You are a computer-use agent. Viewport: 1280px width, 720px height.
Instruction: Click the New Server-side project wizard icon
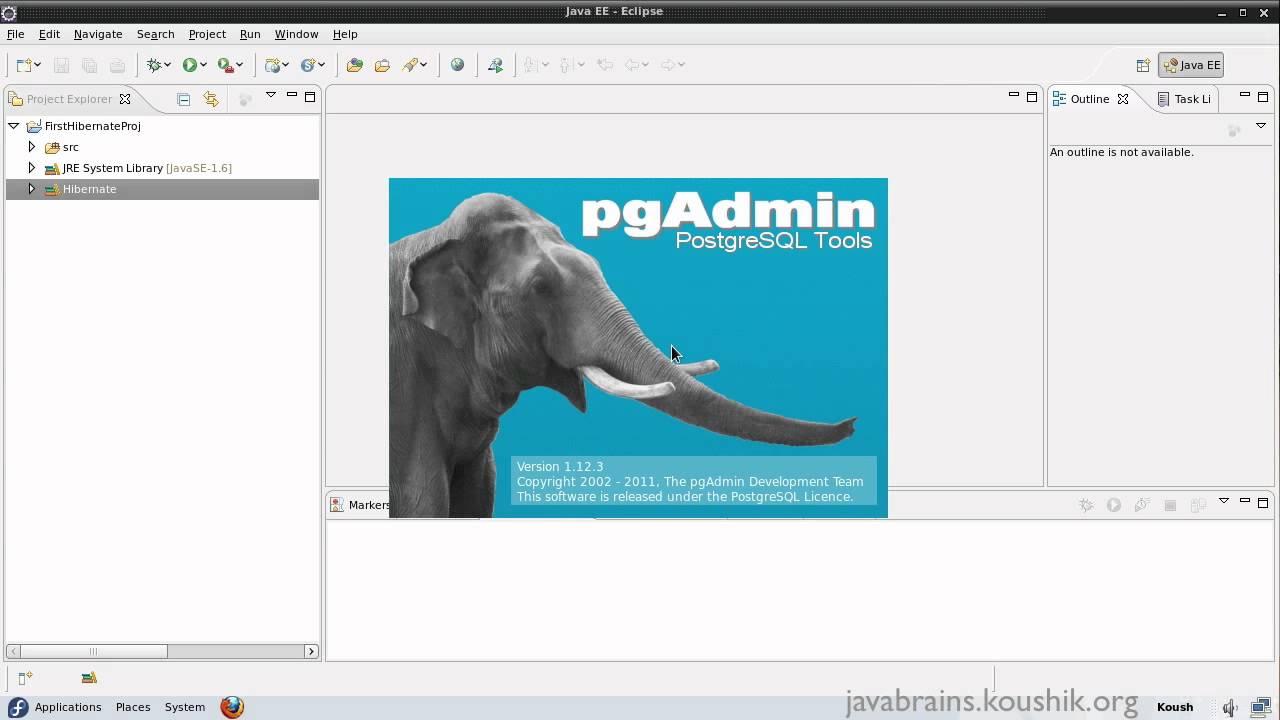[x=272, y=65]
